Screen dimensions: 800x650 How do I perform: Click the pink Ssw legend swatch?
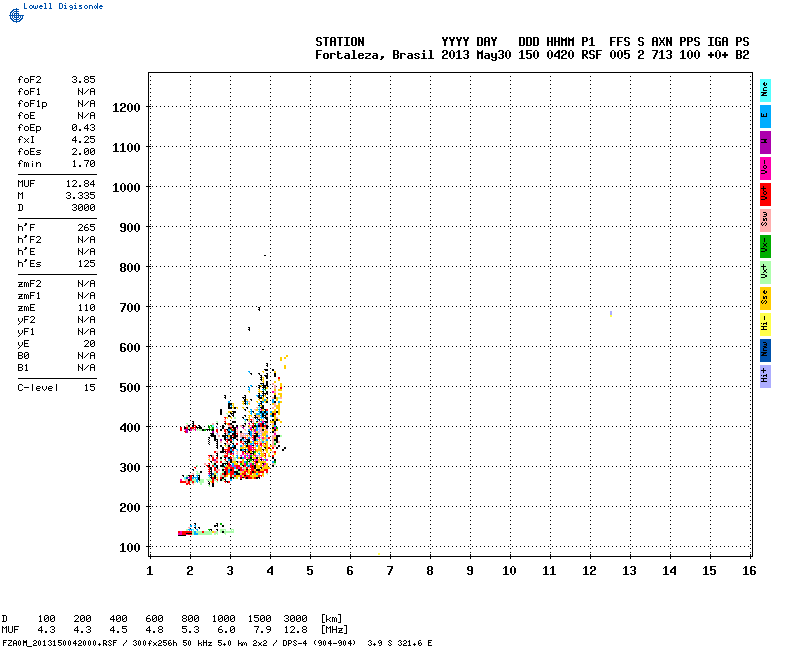point(765,220)
